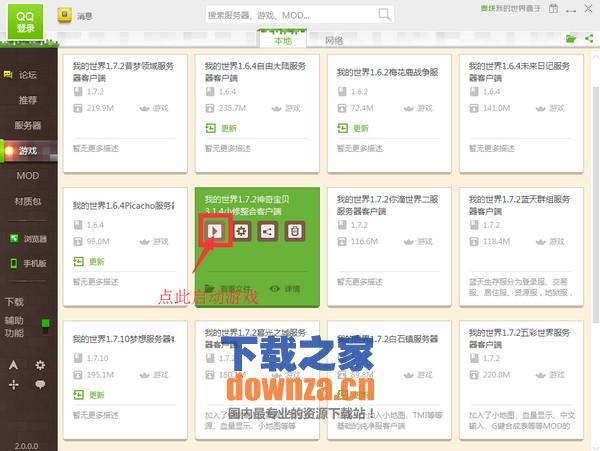
Task: Launch game with play icon on green card
Action: [214, 231]
